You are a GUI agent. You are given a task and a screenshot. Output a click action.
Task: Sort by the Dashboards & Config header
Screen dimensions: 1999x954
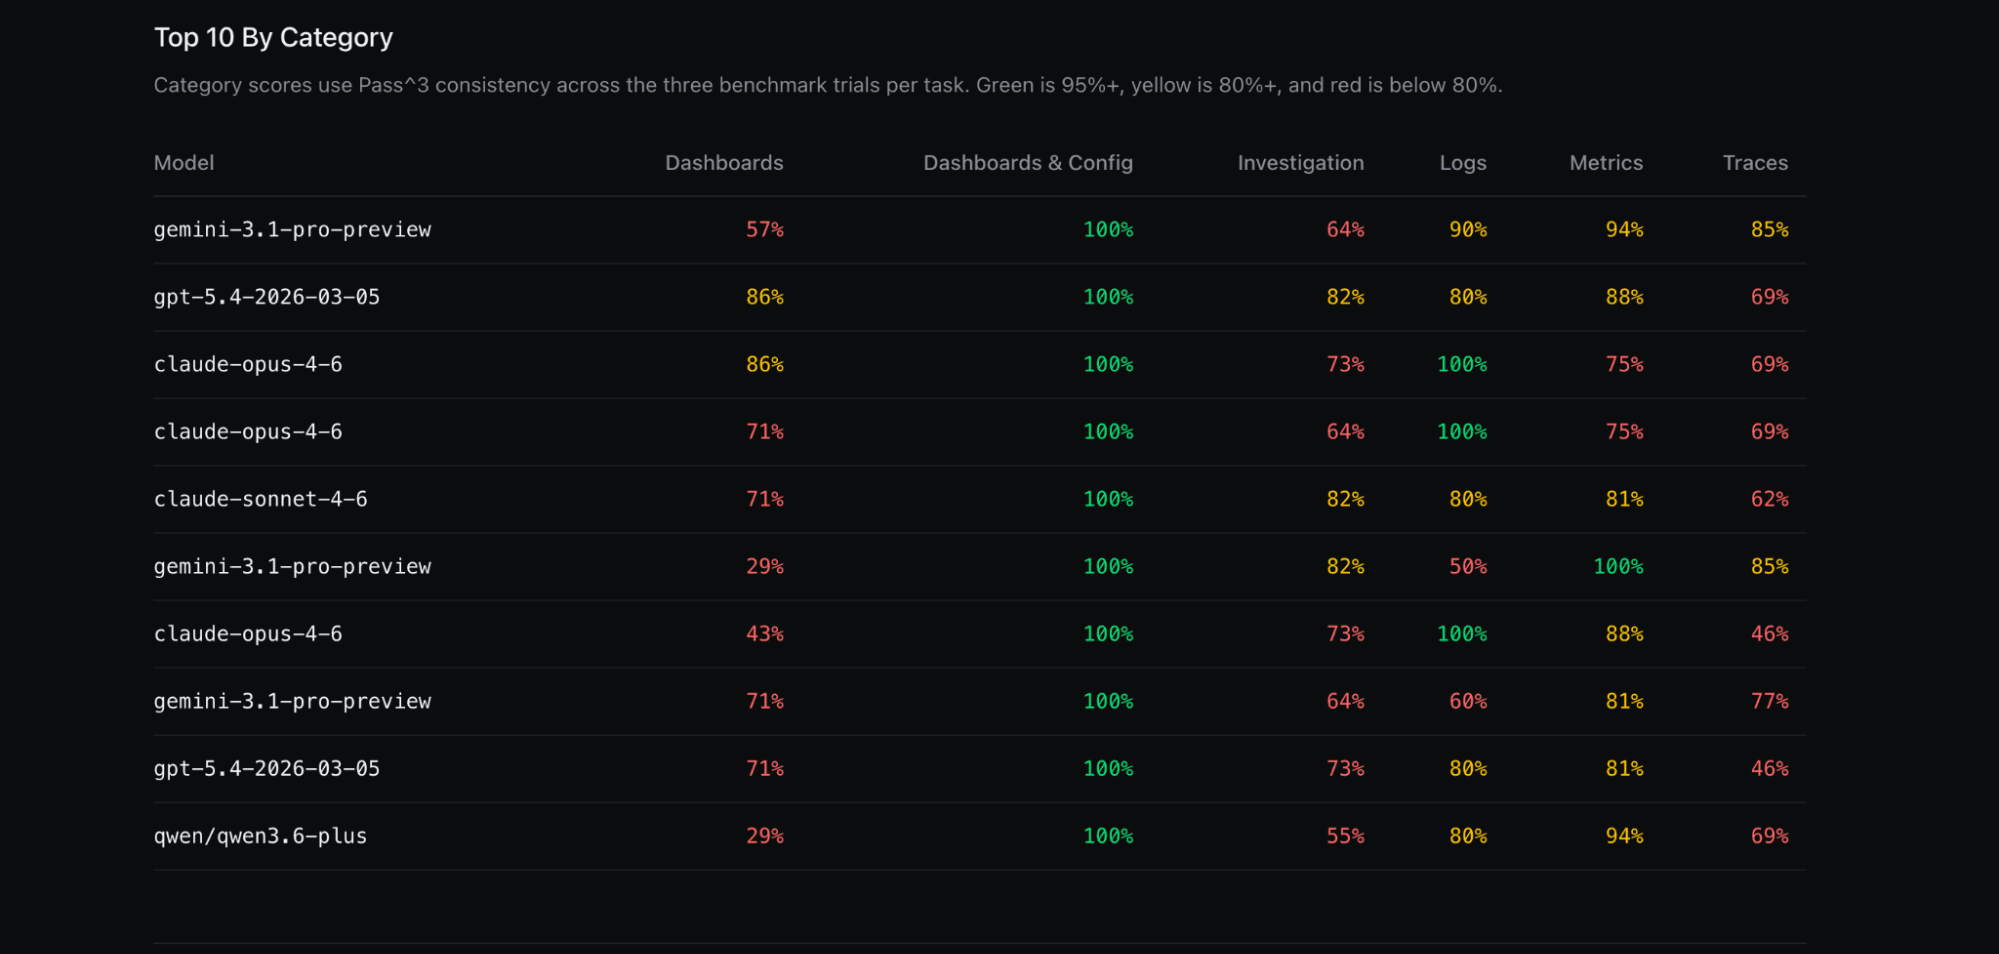coord(1028,162)
